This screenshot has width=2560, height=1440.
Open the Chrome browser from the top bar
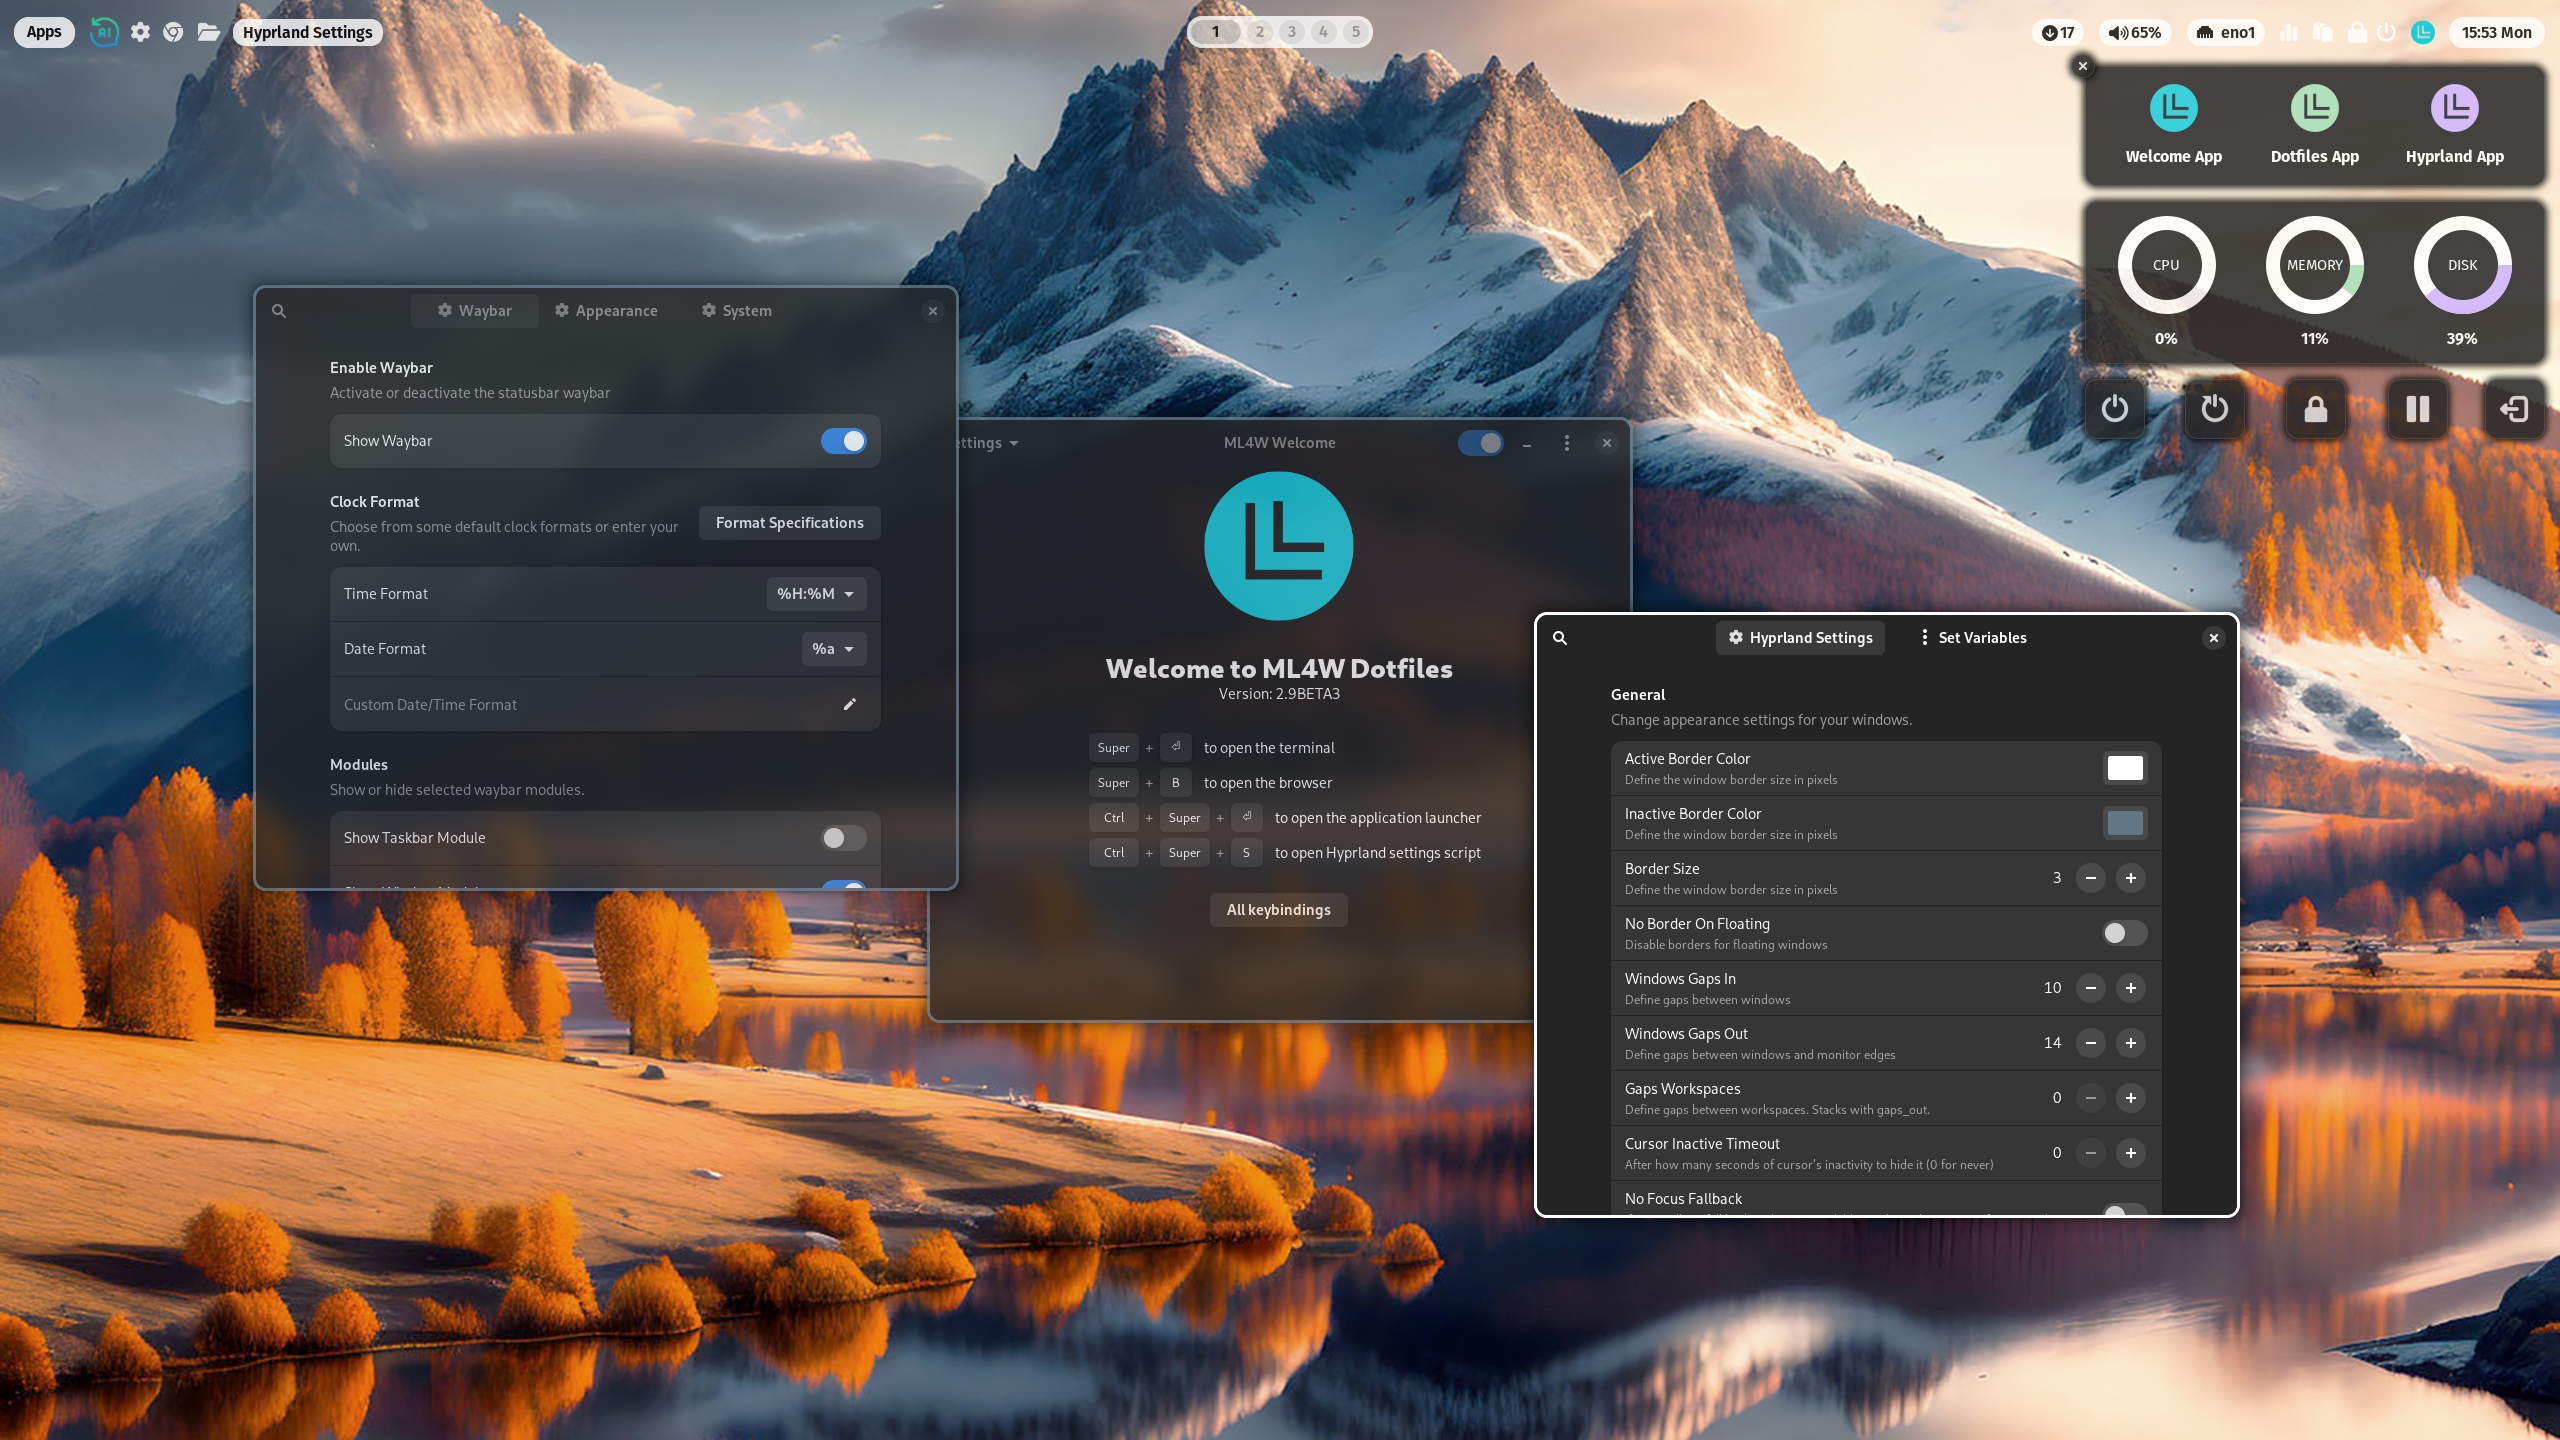(x=172, y=31)
